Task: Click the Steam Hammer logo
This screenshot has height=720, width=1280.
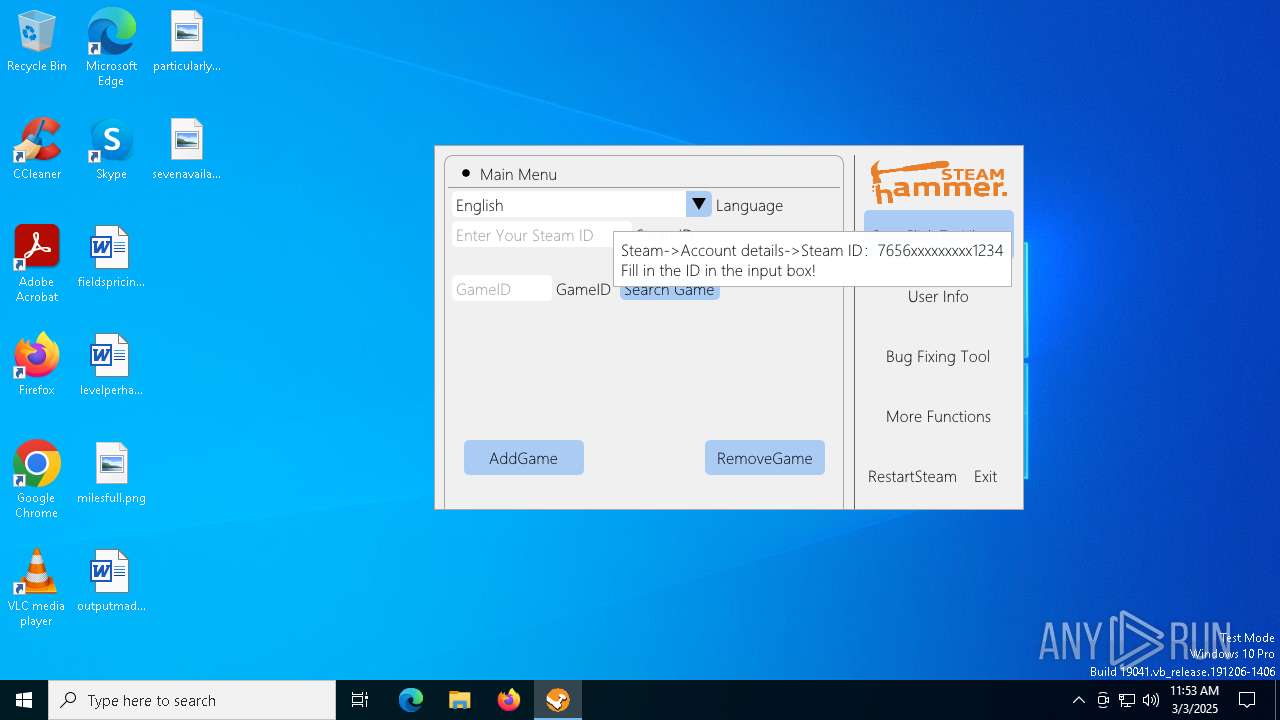Action: [x=938, y=182]
